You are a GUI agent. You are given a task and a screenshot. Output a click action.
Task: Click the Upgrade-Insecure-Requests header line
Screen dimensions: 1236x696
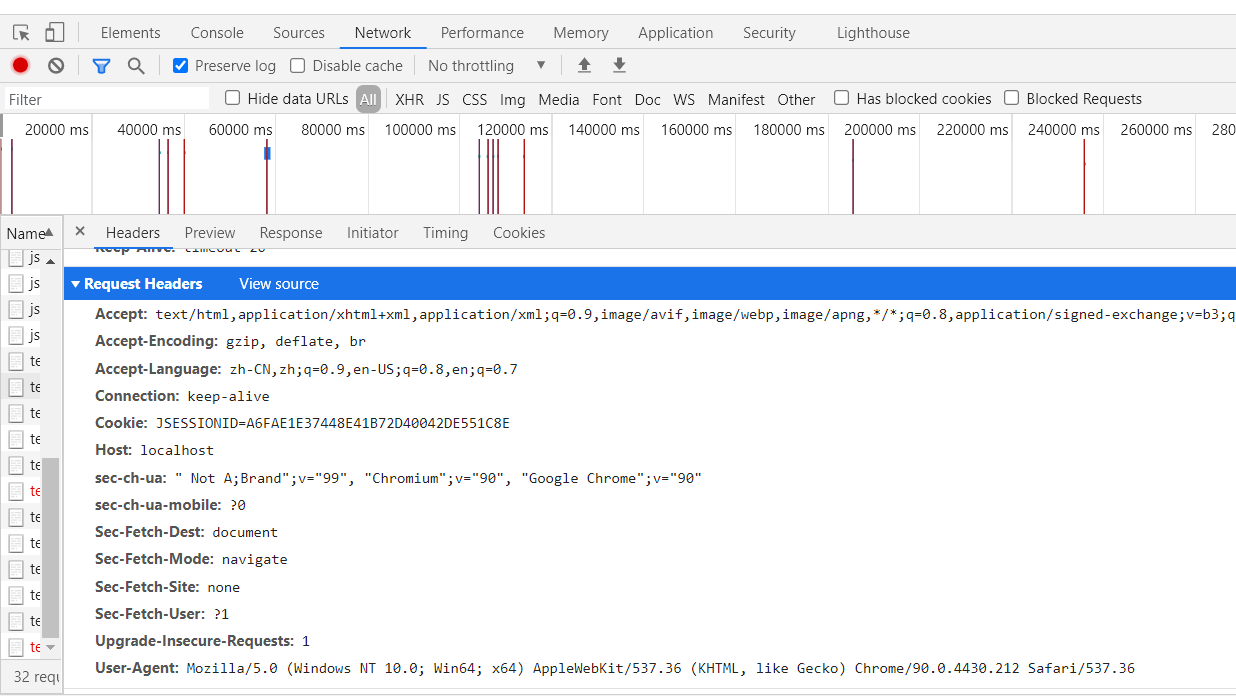[x=202, y=641]
